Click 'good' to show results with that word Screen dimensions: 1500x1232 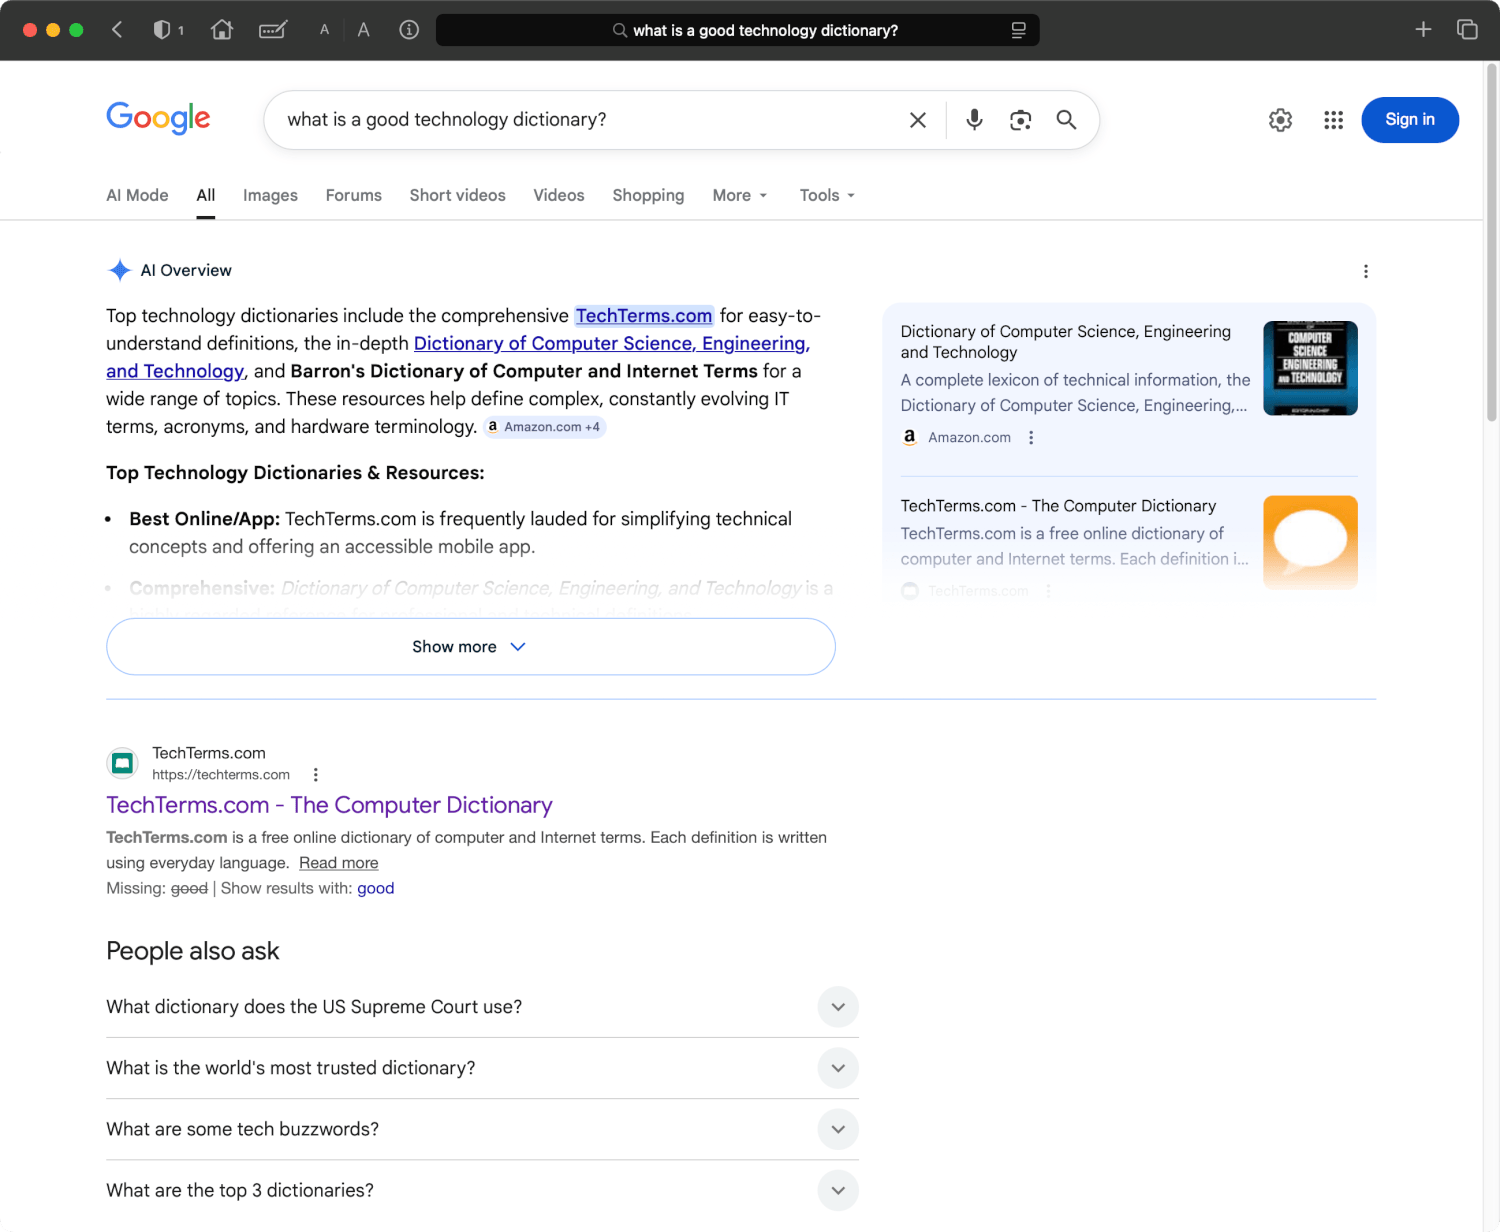pos(375,888)
